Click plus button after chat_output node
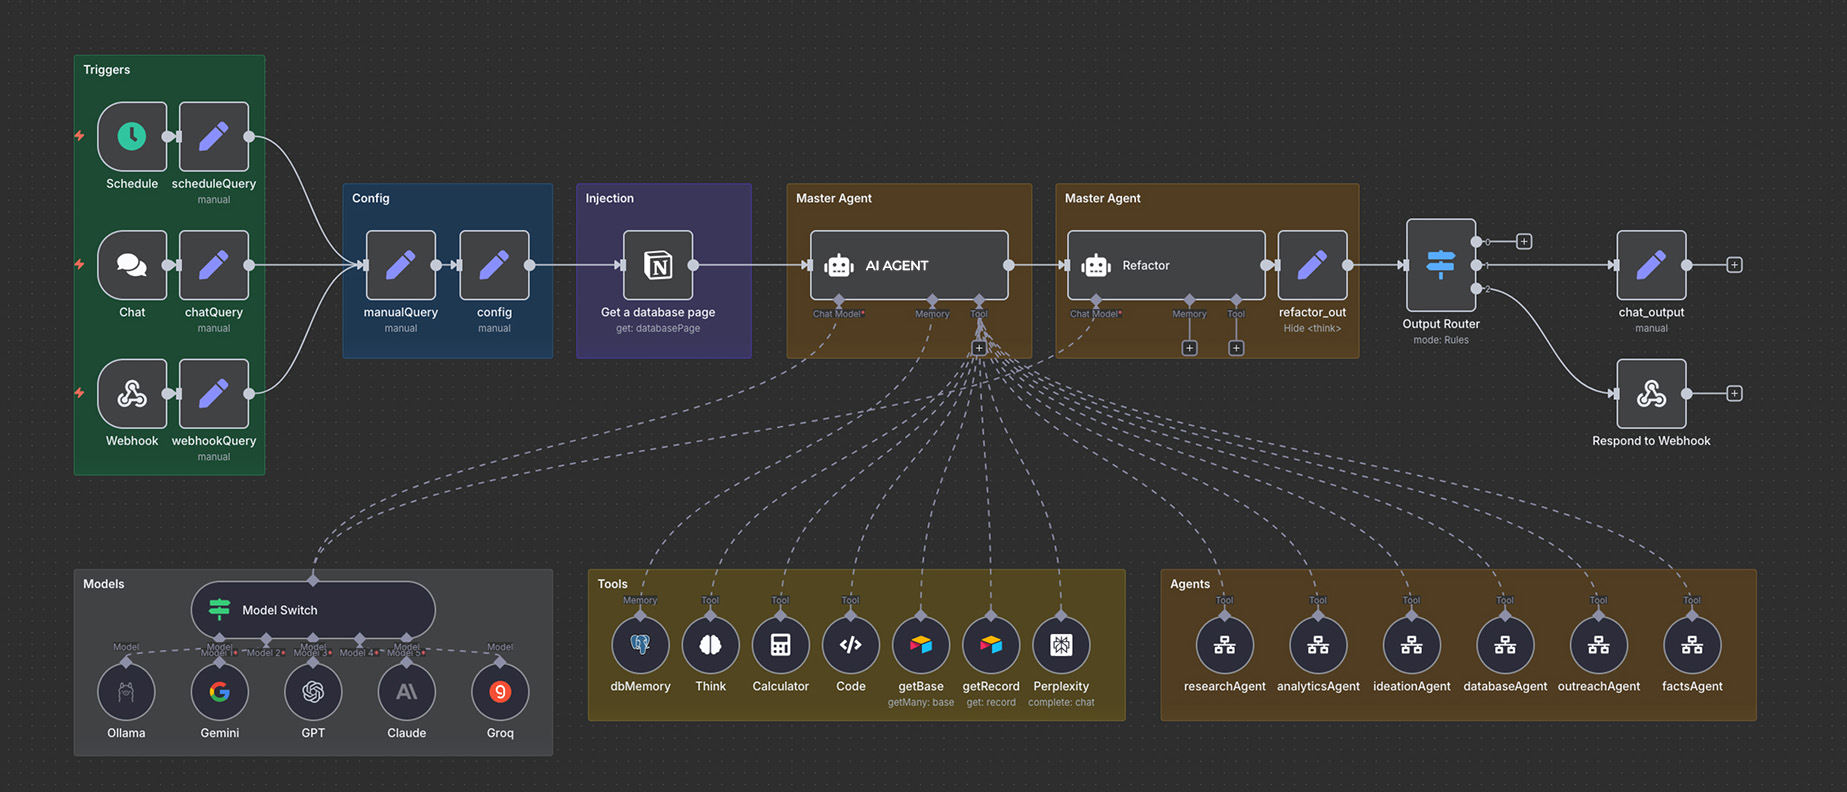Viewport: 1847px width, 792px height. [x=1734, y=265]
